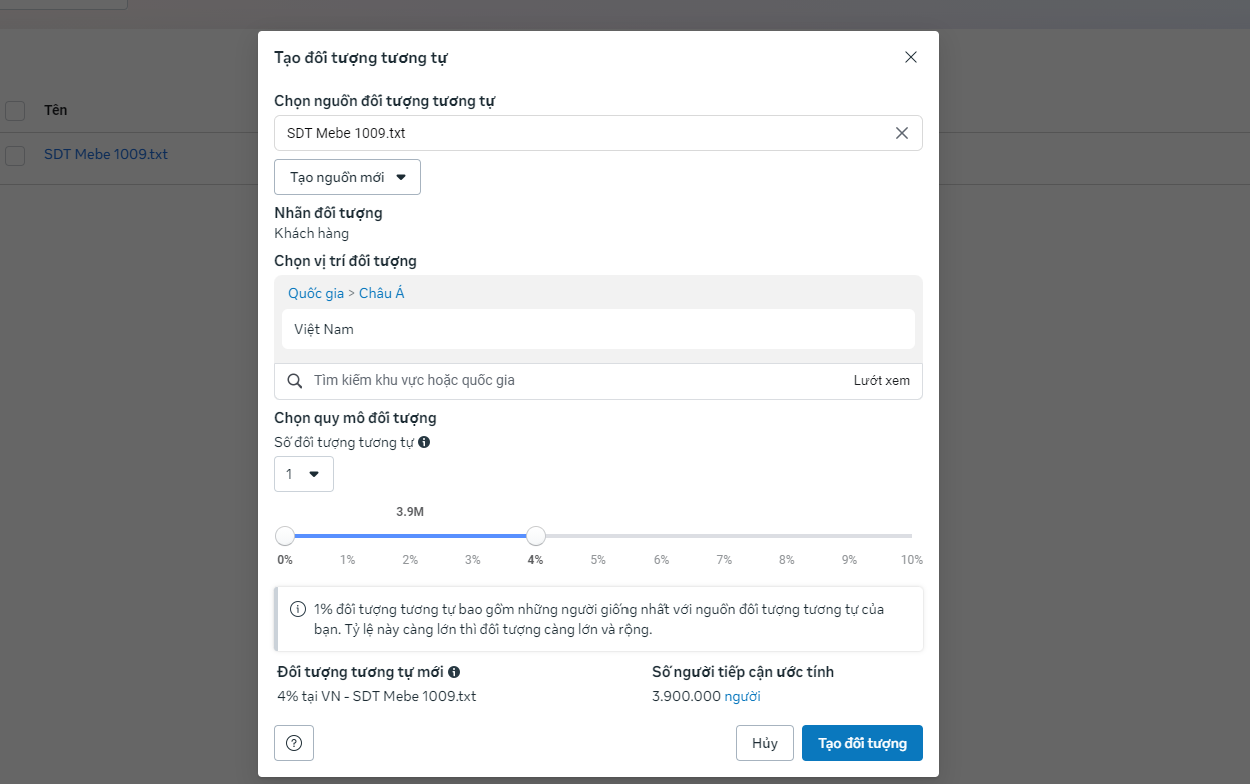1250x784 pixels.
Task: Click the 0% slider handle
Action: click(285, 536)
